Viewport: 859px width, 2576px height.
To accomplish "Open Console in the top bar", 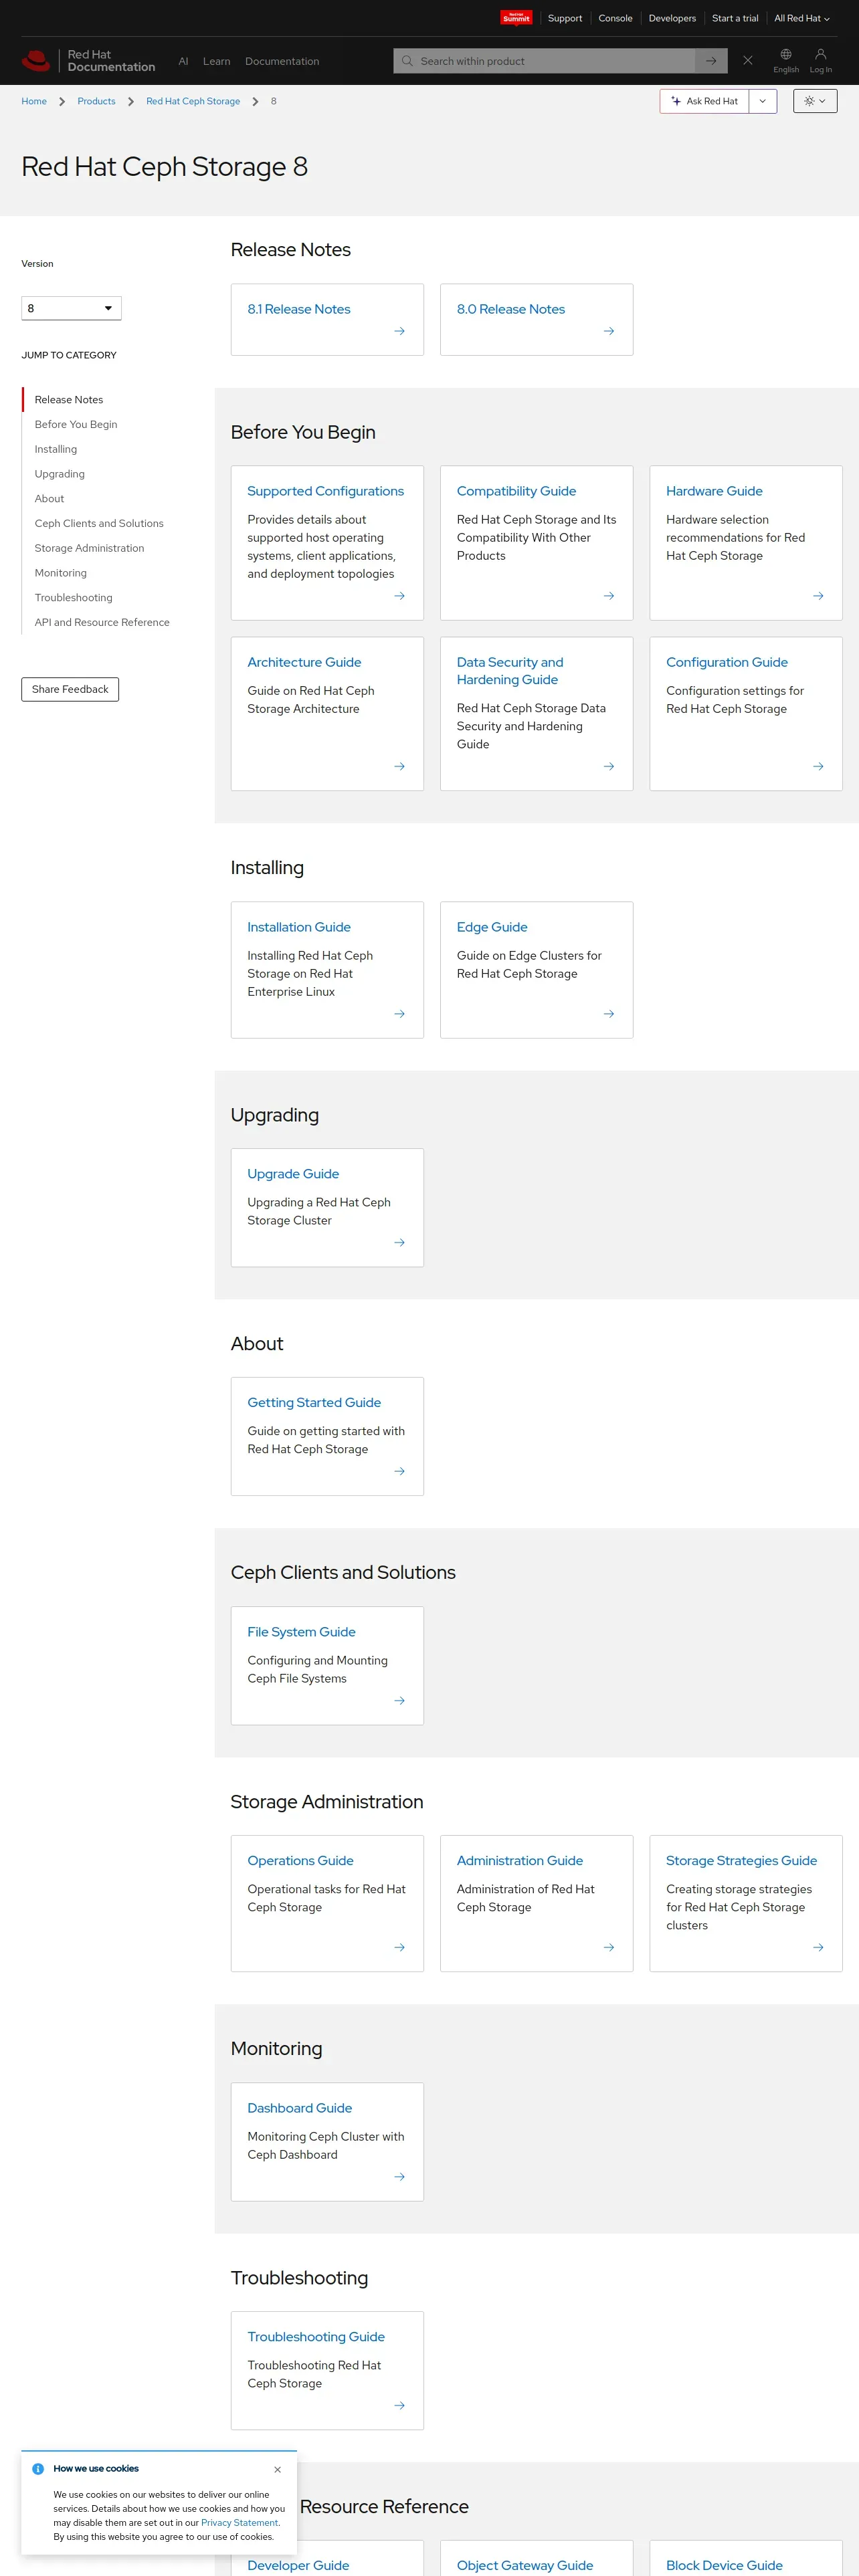I will [x=615, y=18].
